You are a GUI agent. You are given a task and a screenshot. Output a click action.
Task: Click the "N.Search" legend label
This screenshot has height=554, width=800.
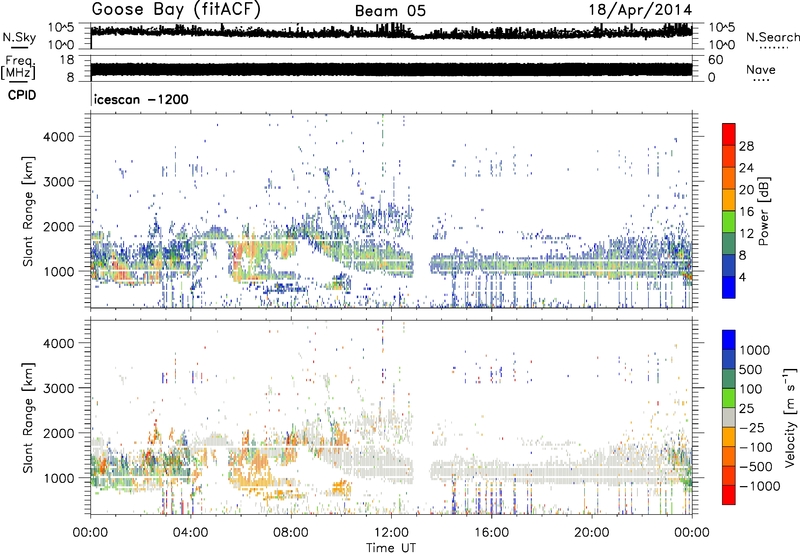772,37
